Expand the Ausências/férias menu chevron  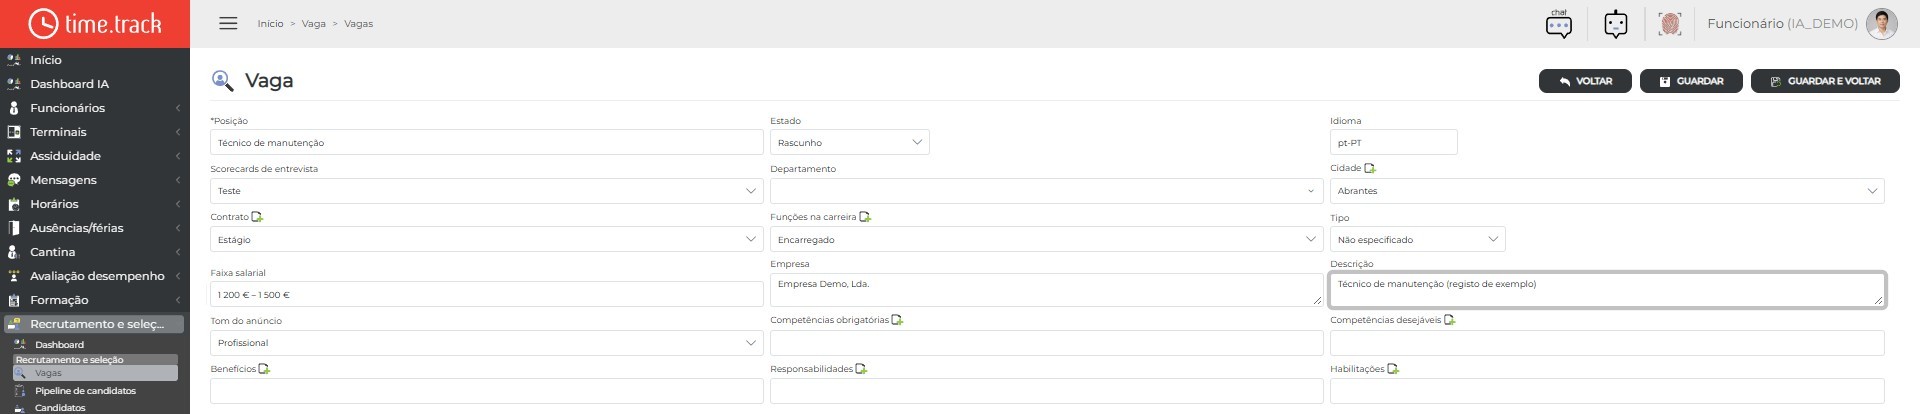(x=177, y=228)
